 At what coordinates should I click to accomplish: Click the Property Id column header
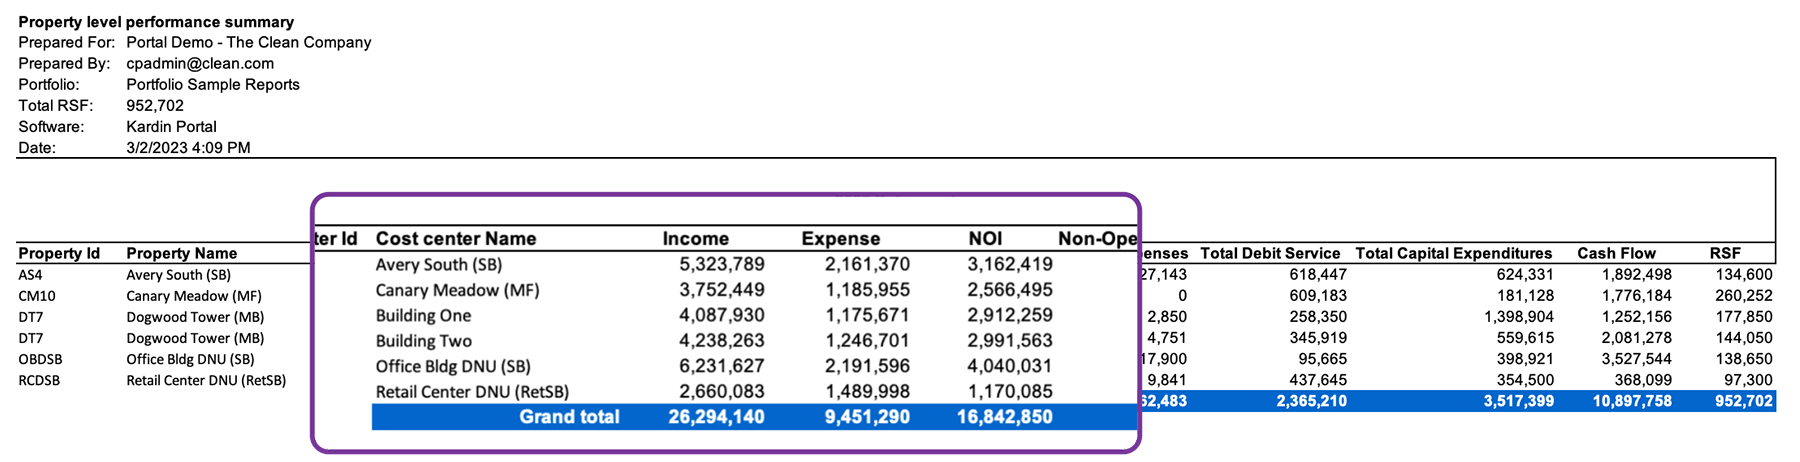(x=59, y=254)
